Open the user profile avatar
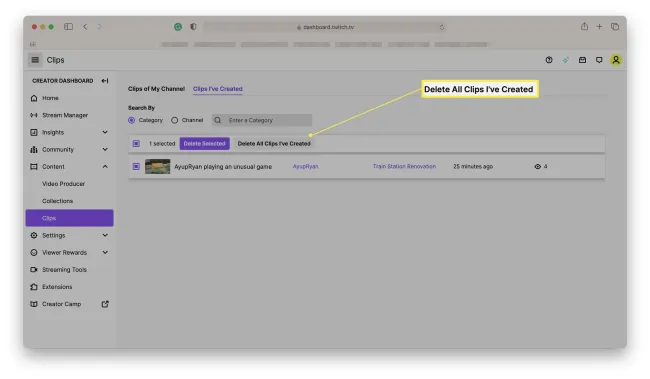 (616, 60)
